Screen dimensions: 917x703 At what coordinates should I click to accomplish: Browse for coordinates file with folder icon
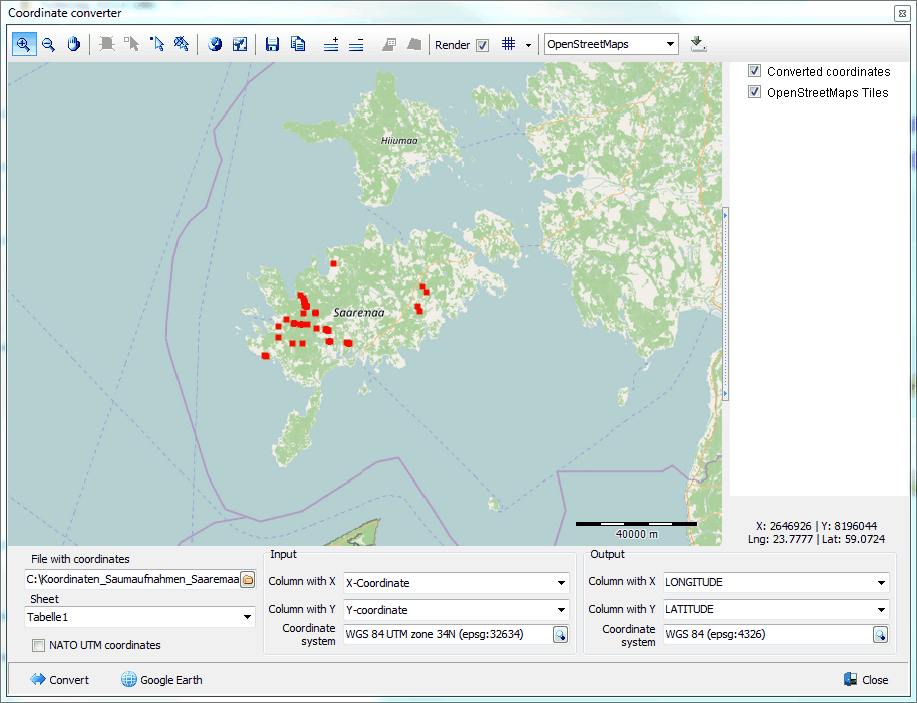(x=248, y=579)
